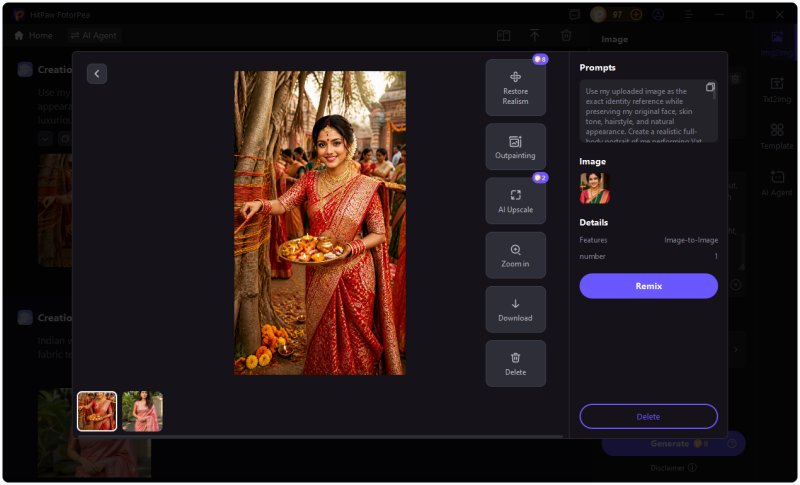Click the Image-to-Image feature value
Image resolution: width=800 pixels, height=485 pixels.
pos(691,240)
